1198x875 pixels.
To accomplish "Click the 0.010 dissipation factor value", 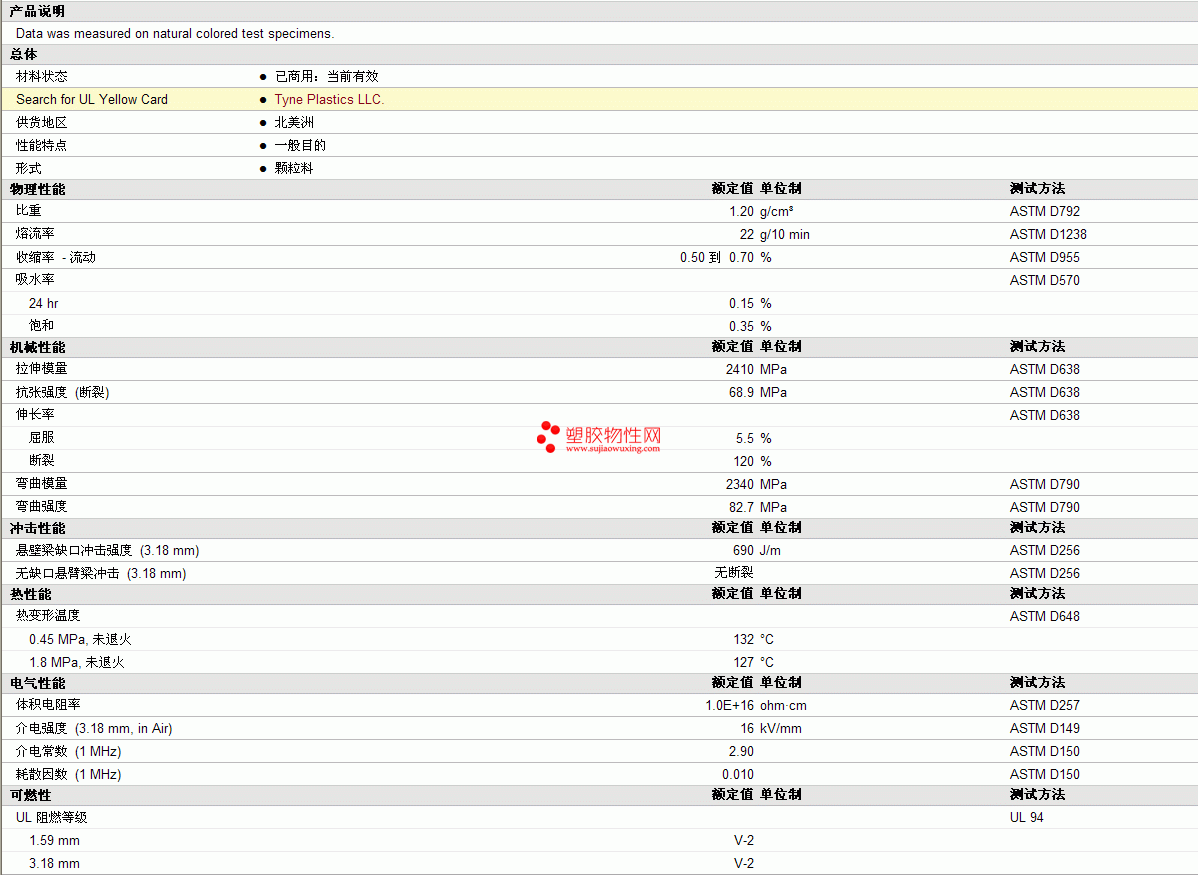I will (738, 774).
